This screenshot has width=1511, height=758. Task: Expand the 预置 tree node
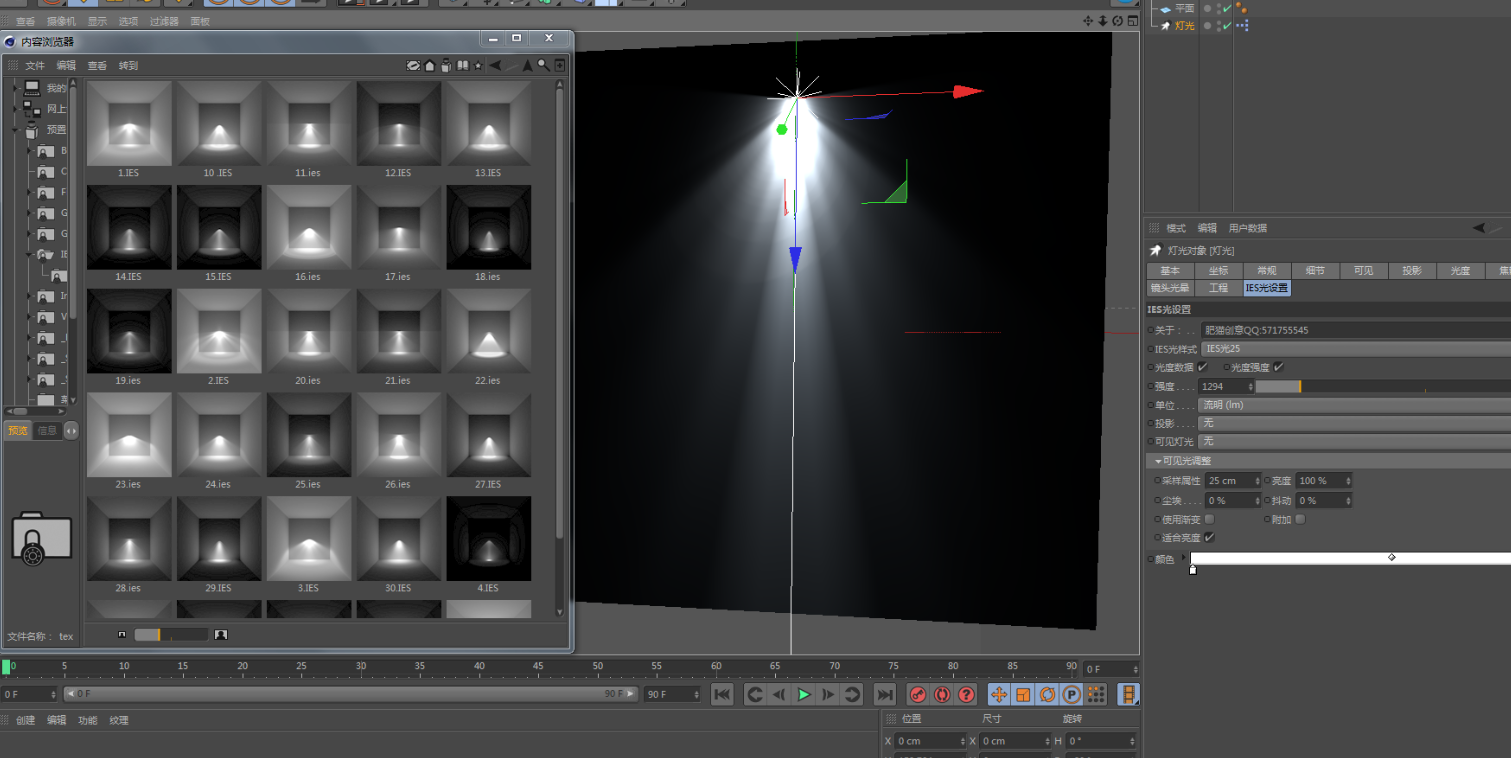[16, 129]
